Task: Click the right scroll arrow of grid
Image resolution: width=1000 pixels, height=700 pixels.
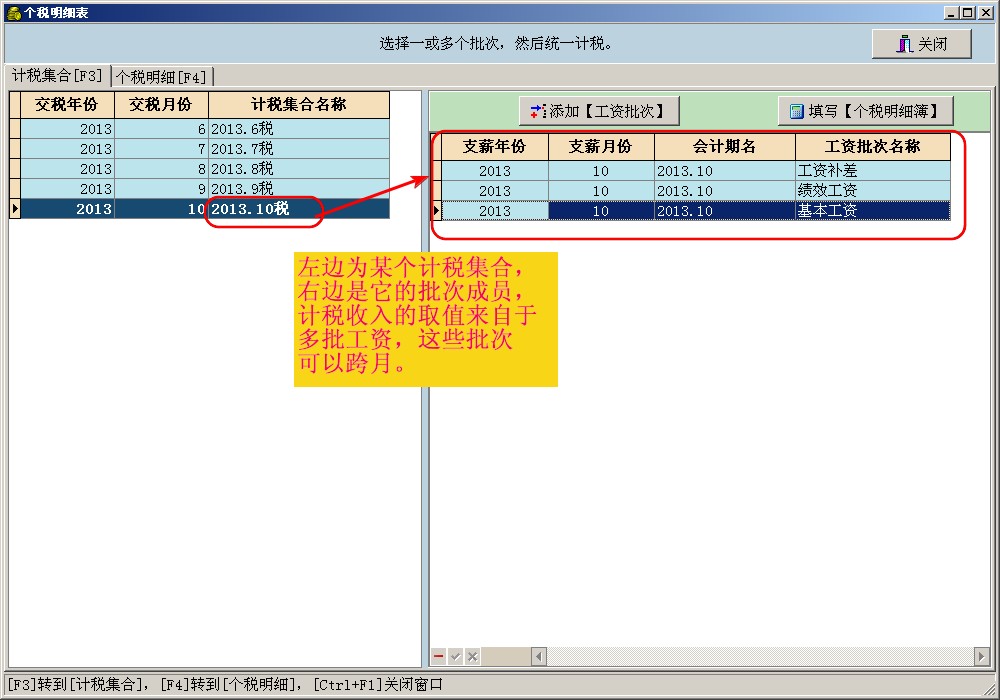Action: pos(981,657)
